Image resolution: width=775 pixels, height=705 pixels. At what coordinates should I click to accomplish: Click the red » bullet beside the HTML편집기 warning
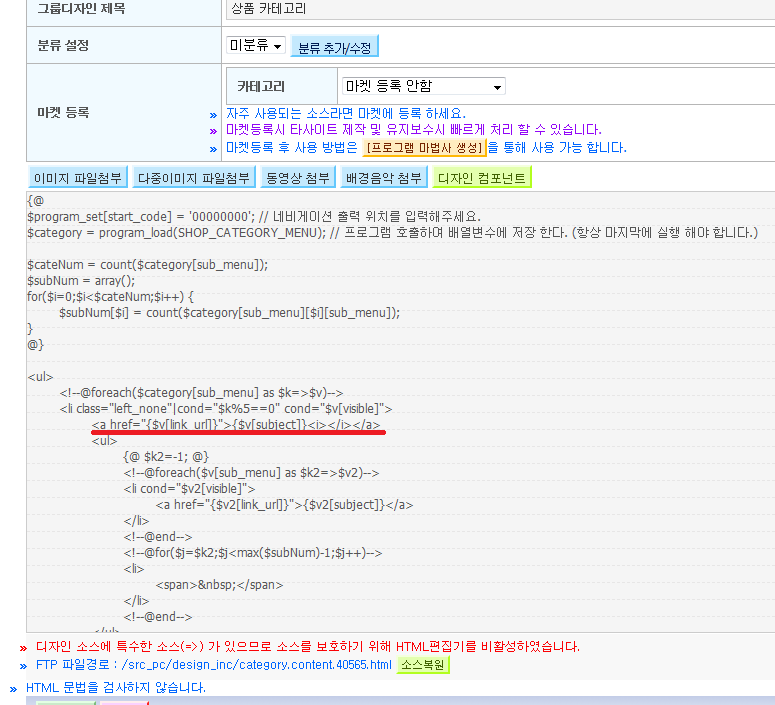pos(23,648)
